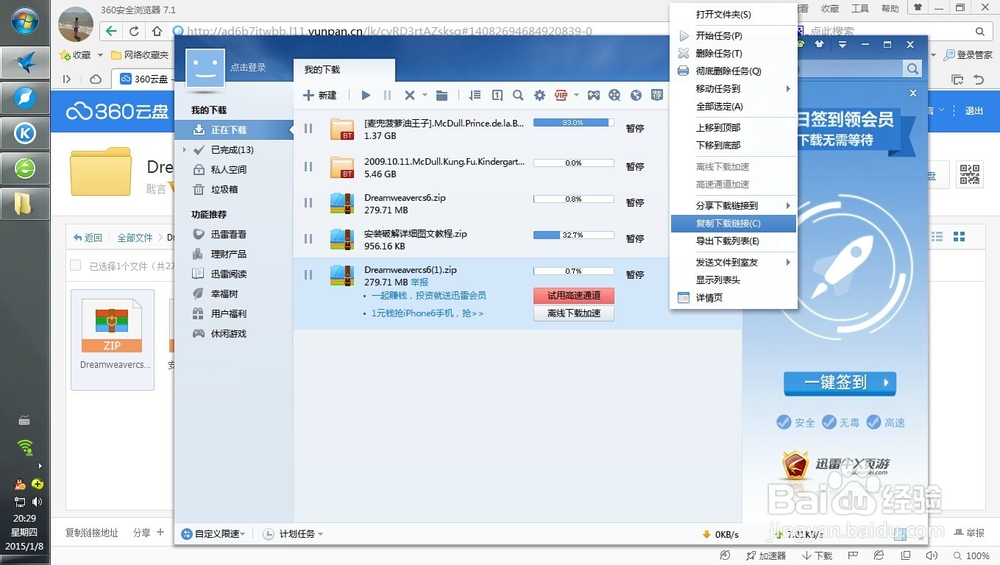Check the 已选择1个文件 checkbox in browser
Screen dimensions: 1000x565
point(75,266)
